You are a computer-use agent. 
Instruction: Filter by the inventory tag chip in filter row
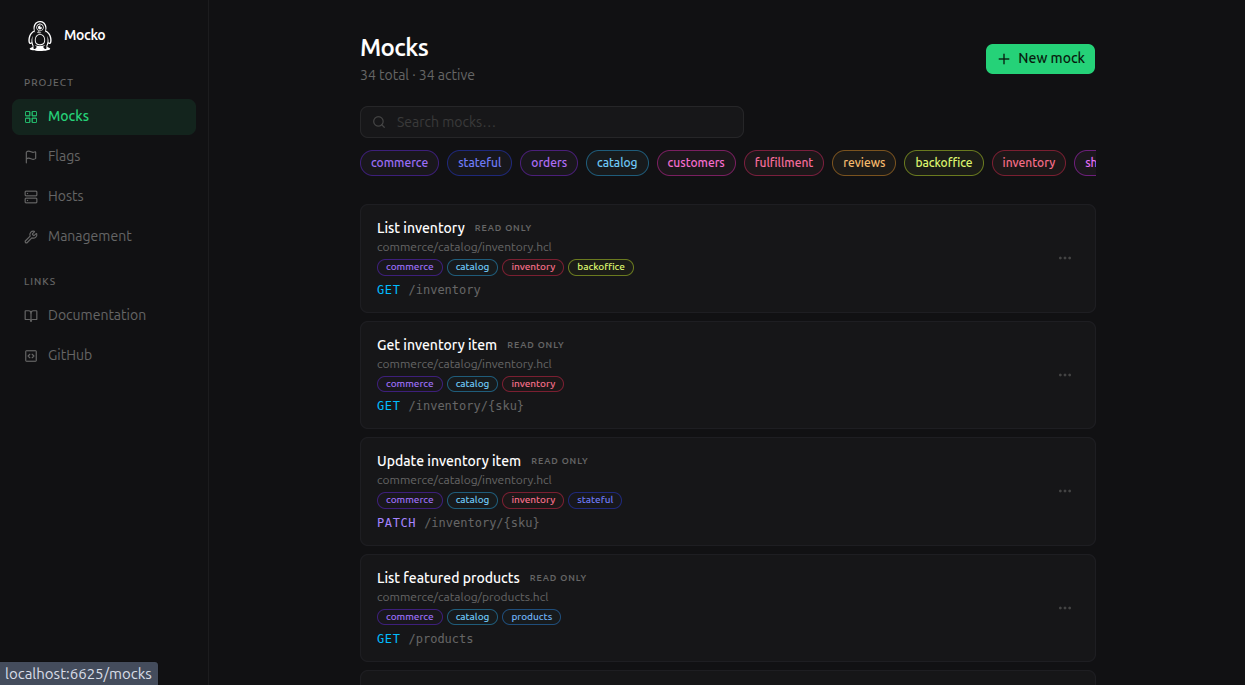click(x=1029, y=163)
